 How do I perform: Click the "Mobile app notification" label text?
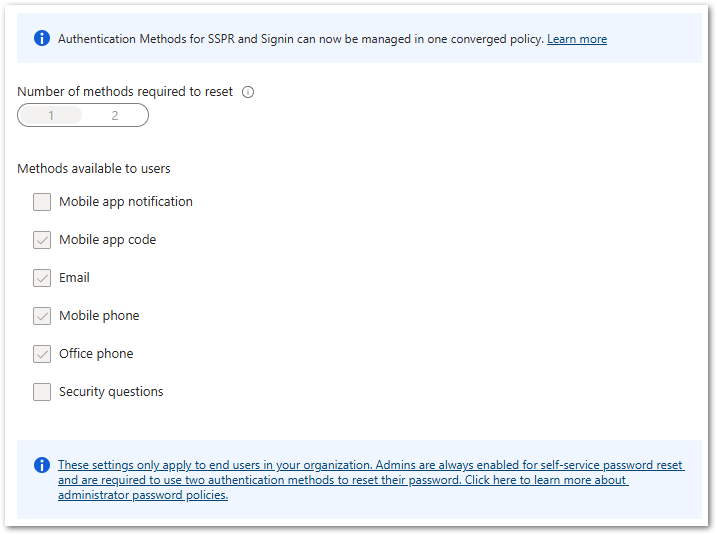(x=126, y=202)
